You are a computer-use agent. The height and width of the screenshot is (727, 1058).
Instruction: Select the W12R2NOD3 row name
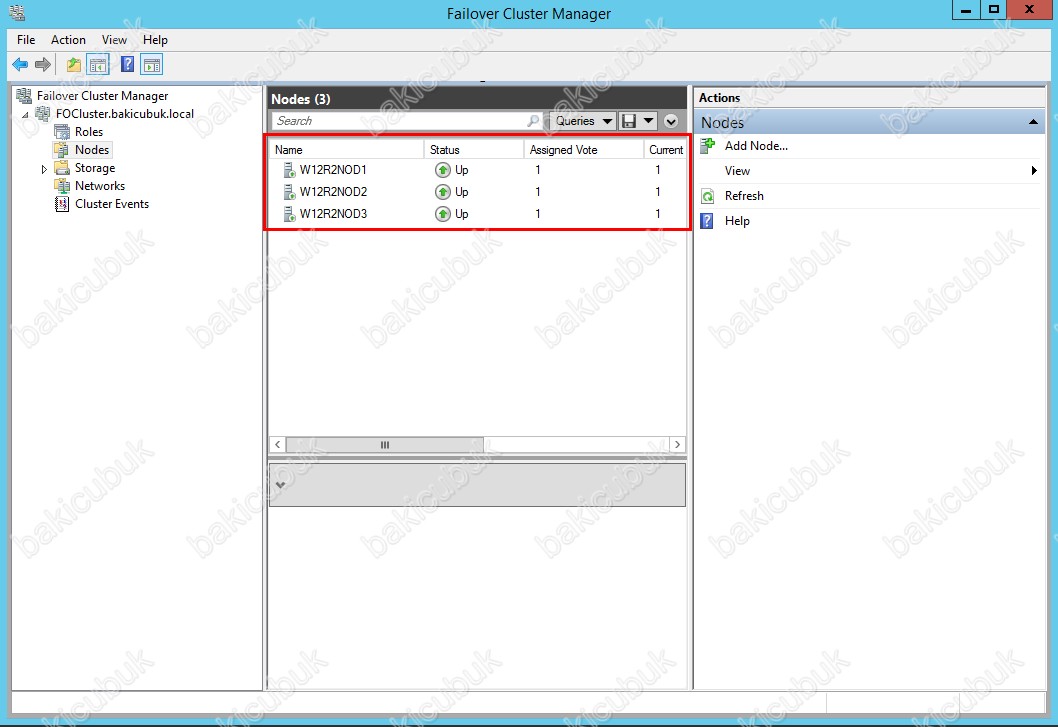333,214
